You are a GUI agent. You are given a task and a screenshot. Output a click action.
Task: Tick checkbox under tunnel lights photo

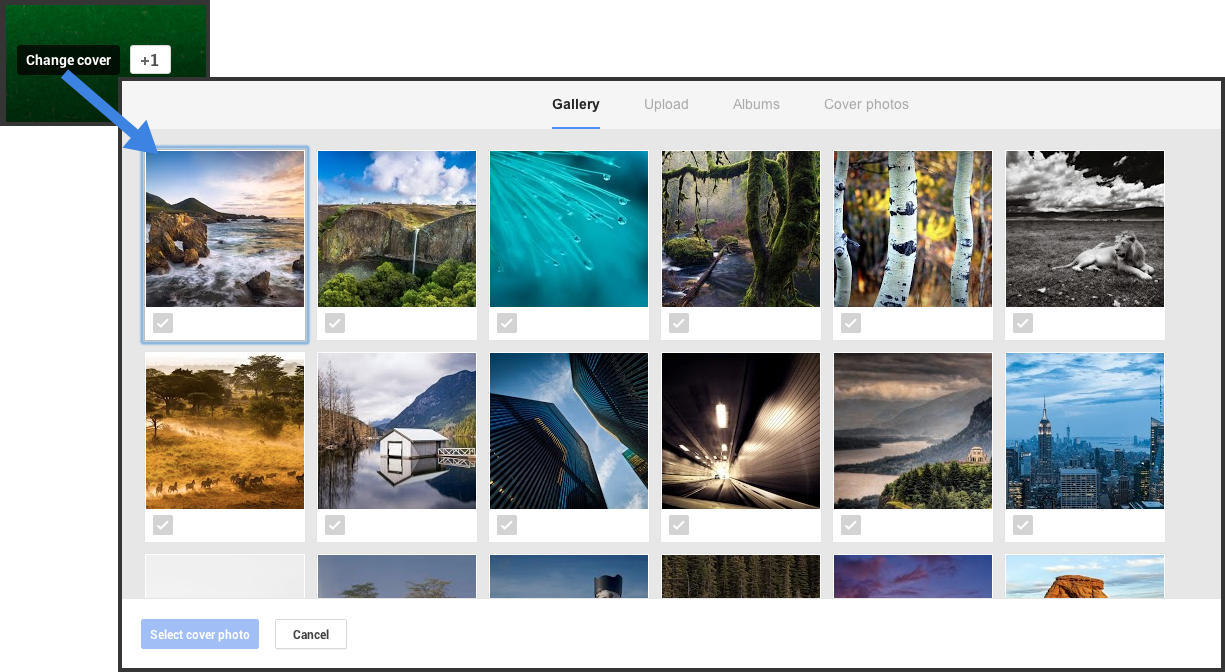(679, 525)
